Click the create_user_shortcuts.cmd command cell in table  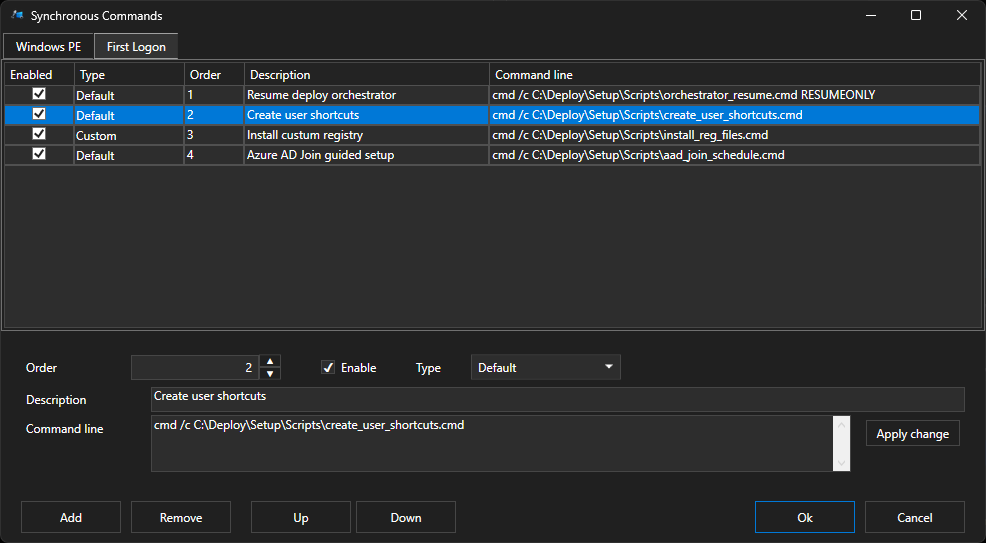coord(734,115)
